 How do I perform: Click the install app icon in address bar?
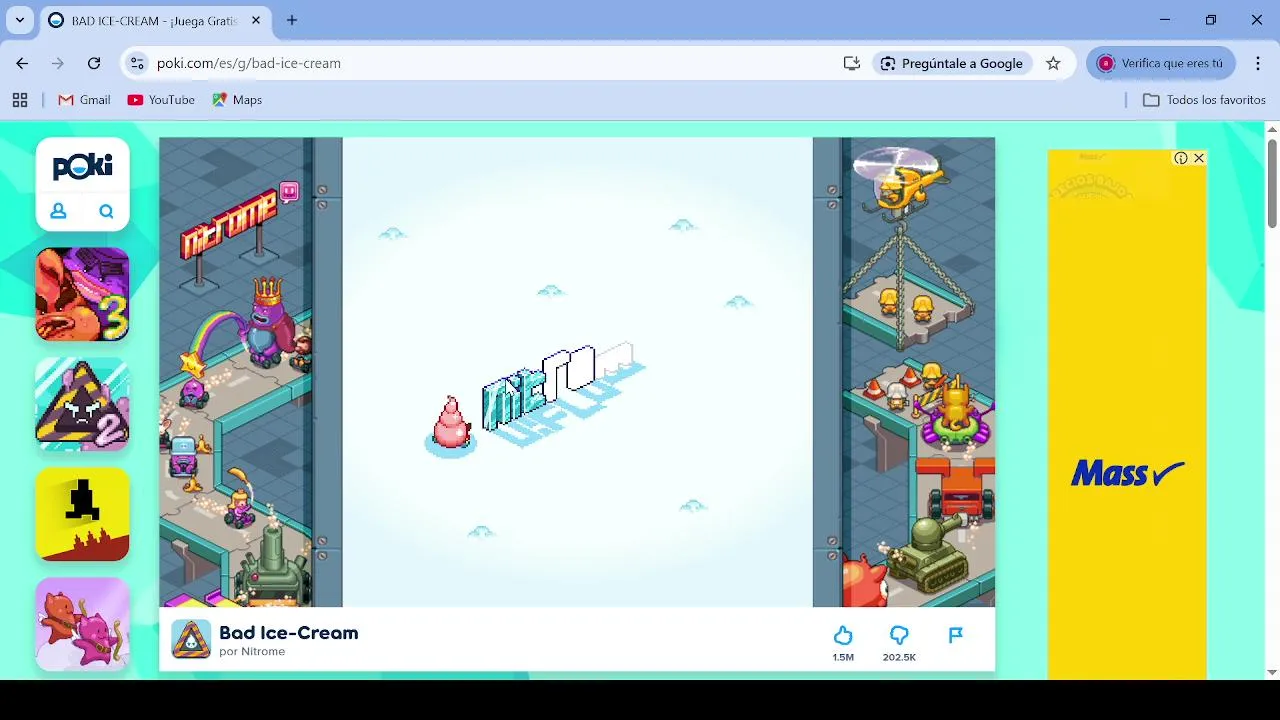tap(852, 63)
